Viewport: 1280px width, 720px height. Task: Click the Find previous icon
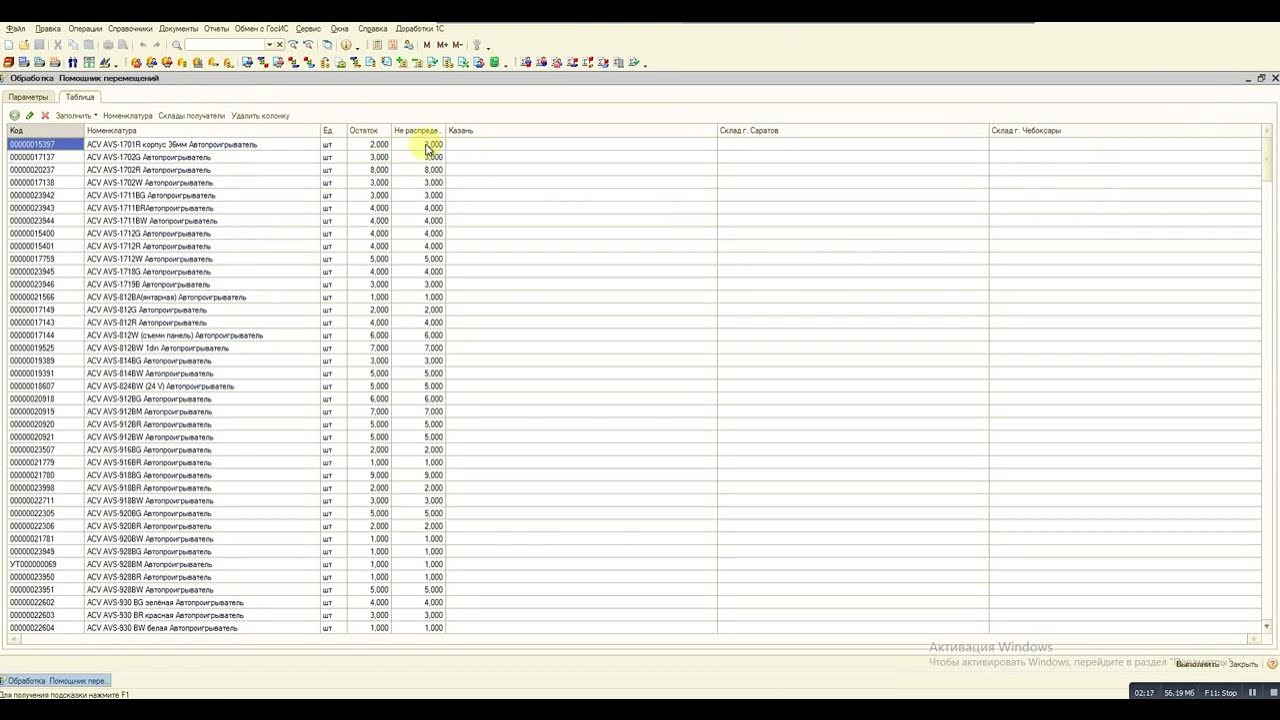pos(308,45)
